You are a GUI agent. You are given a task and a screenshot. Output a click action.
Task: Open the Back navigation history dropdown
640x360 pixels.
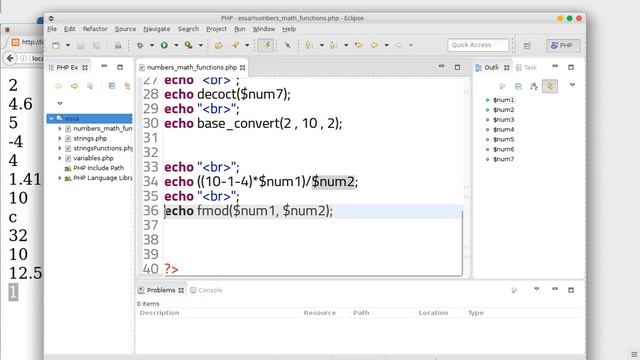[387, 45]
